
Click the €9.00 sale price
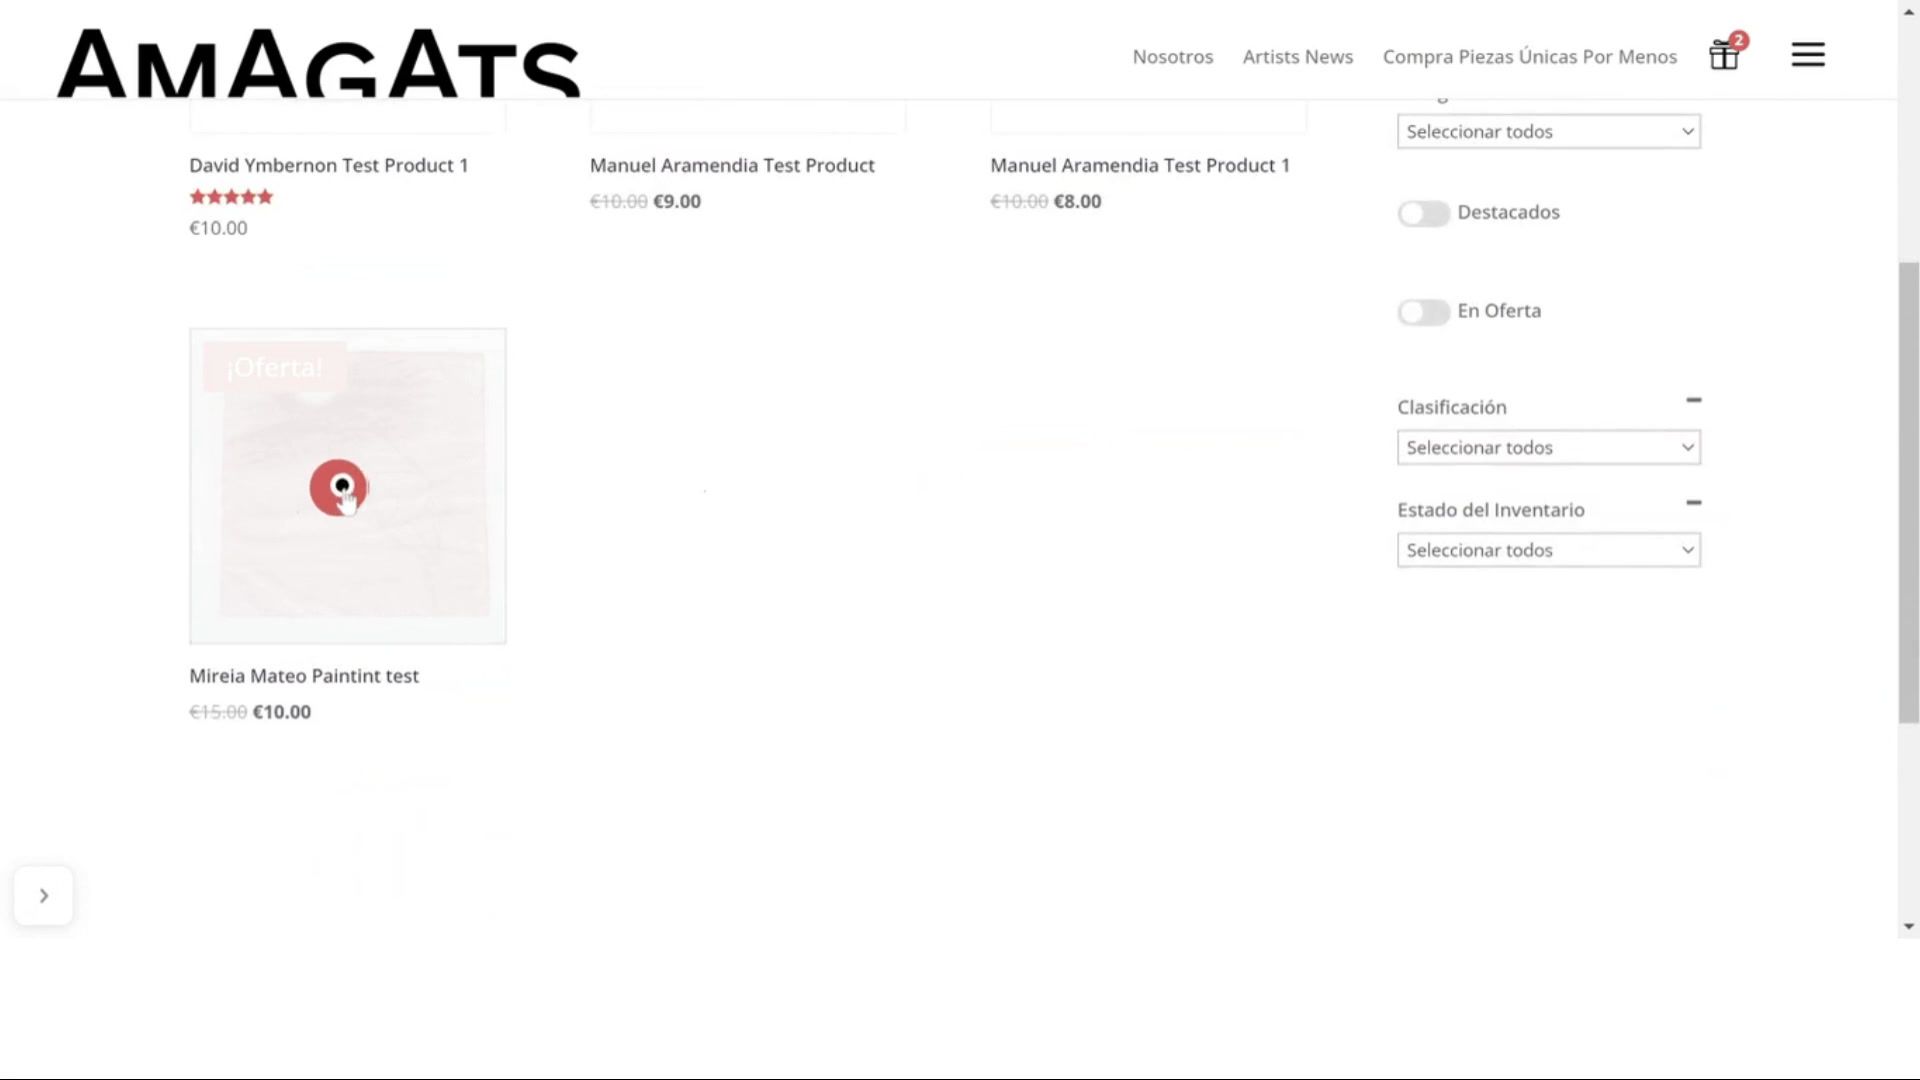pyautogui.click(x=677, y=202)
